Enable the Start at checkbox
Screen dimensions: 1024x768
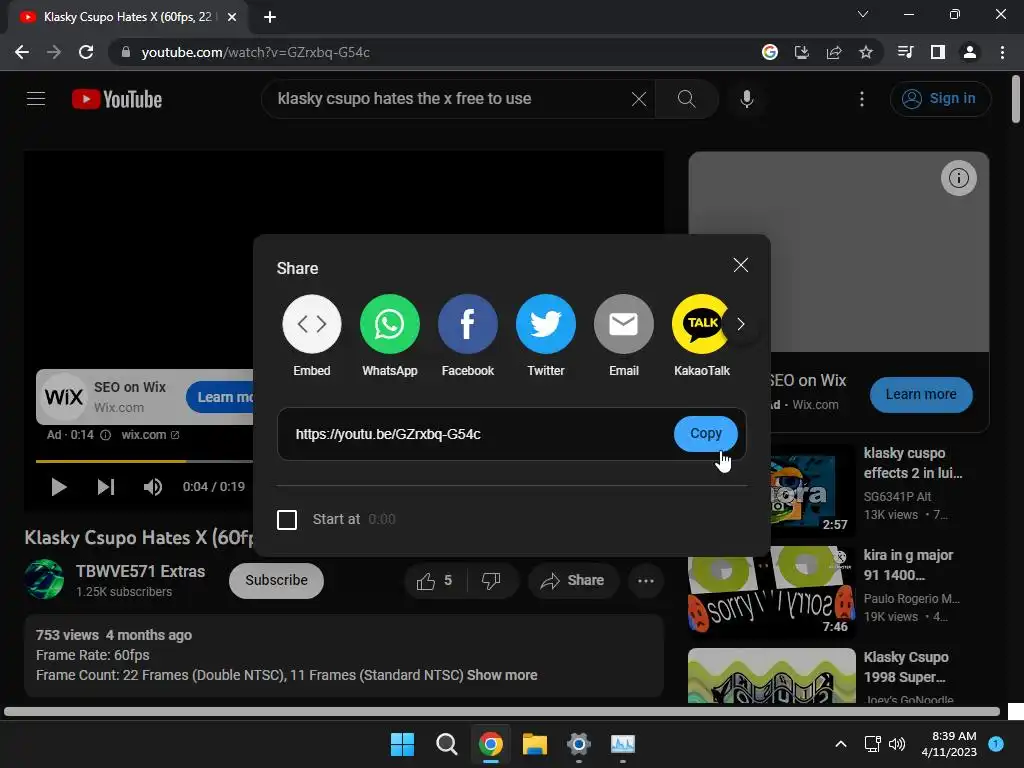tap(287, 520)
